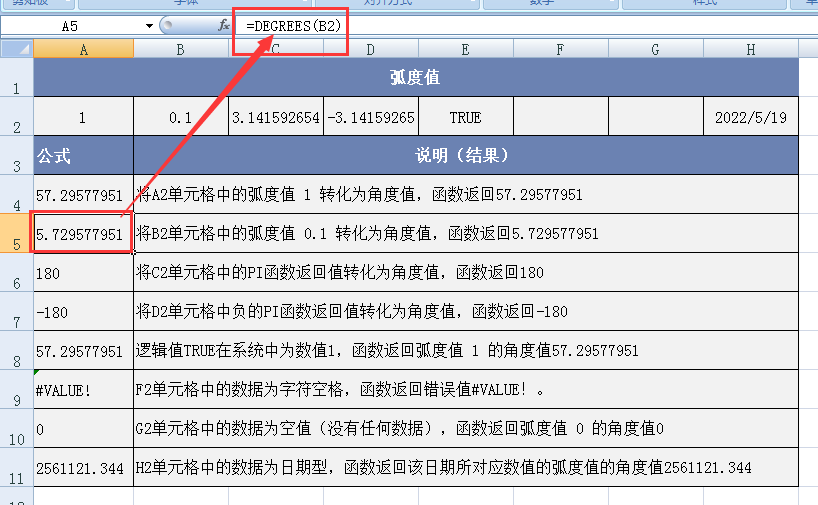Click the 说明（结果）header cell
The width and height of the screenshot is (818, 505).
coord(466,155)
